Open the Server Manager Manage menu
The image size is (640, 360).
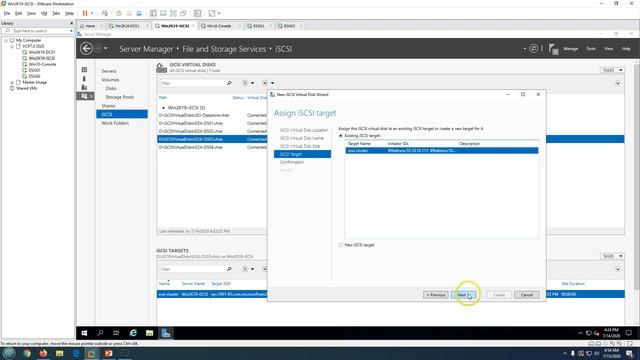pos(571,49)
